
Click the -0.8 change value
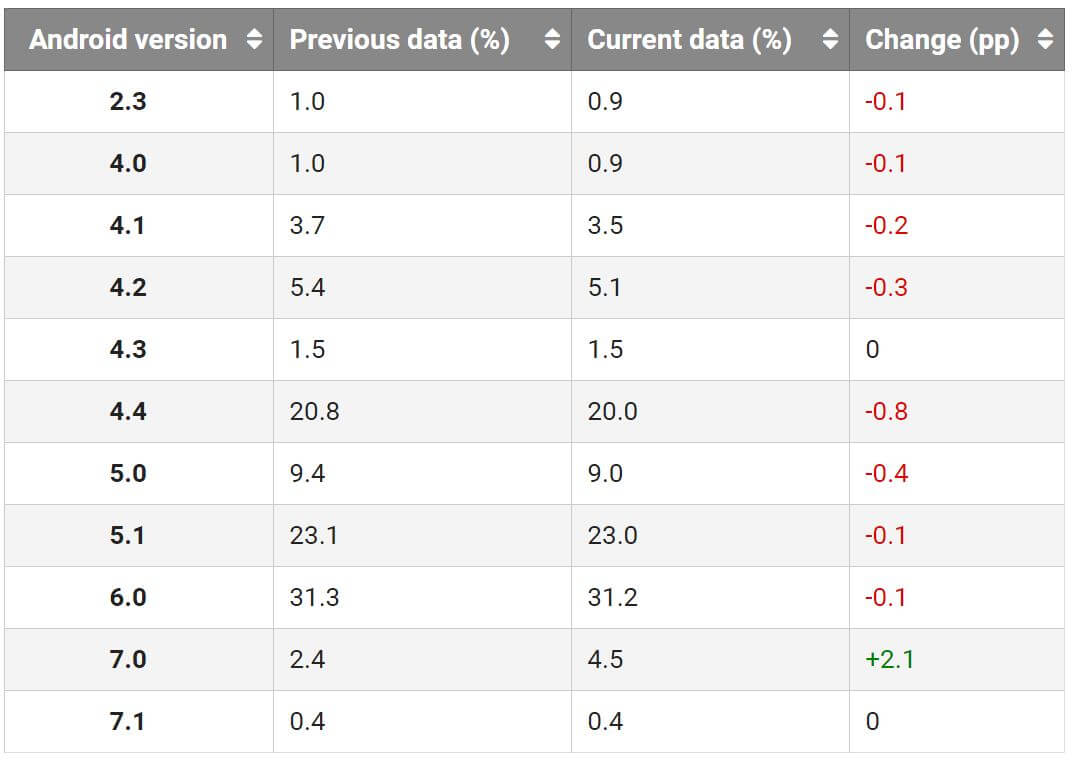tap(886, 412)
